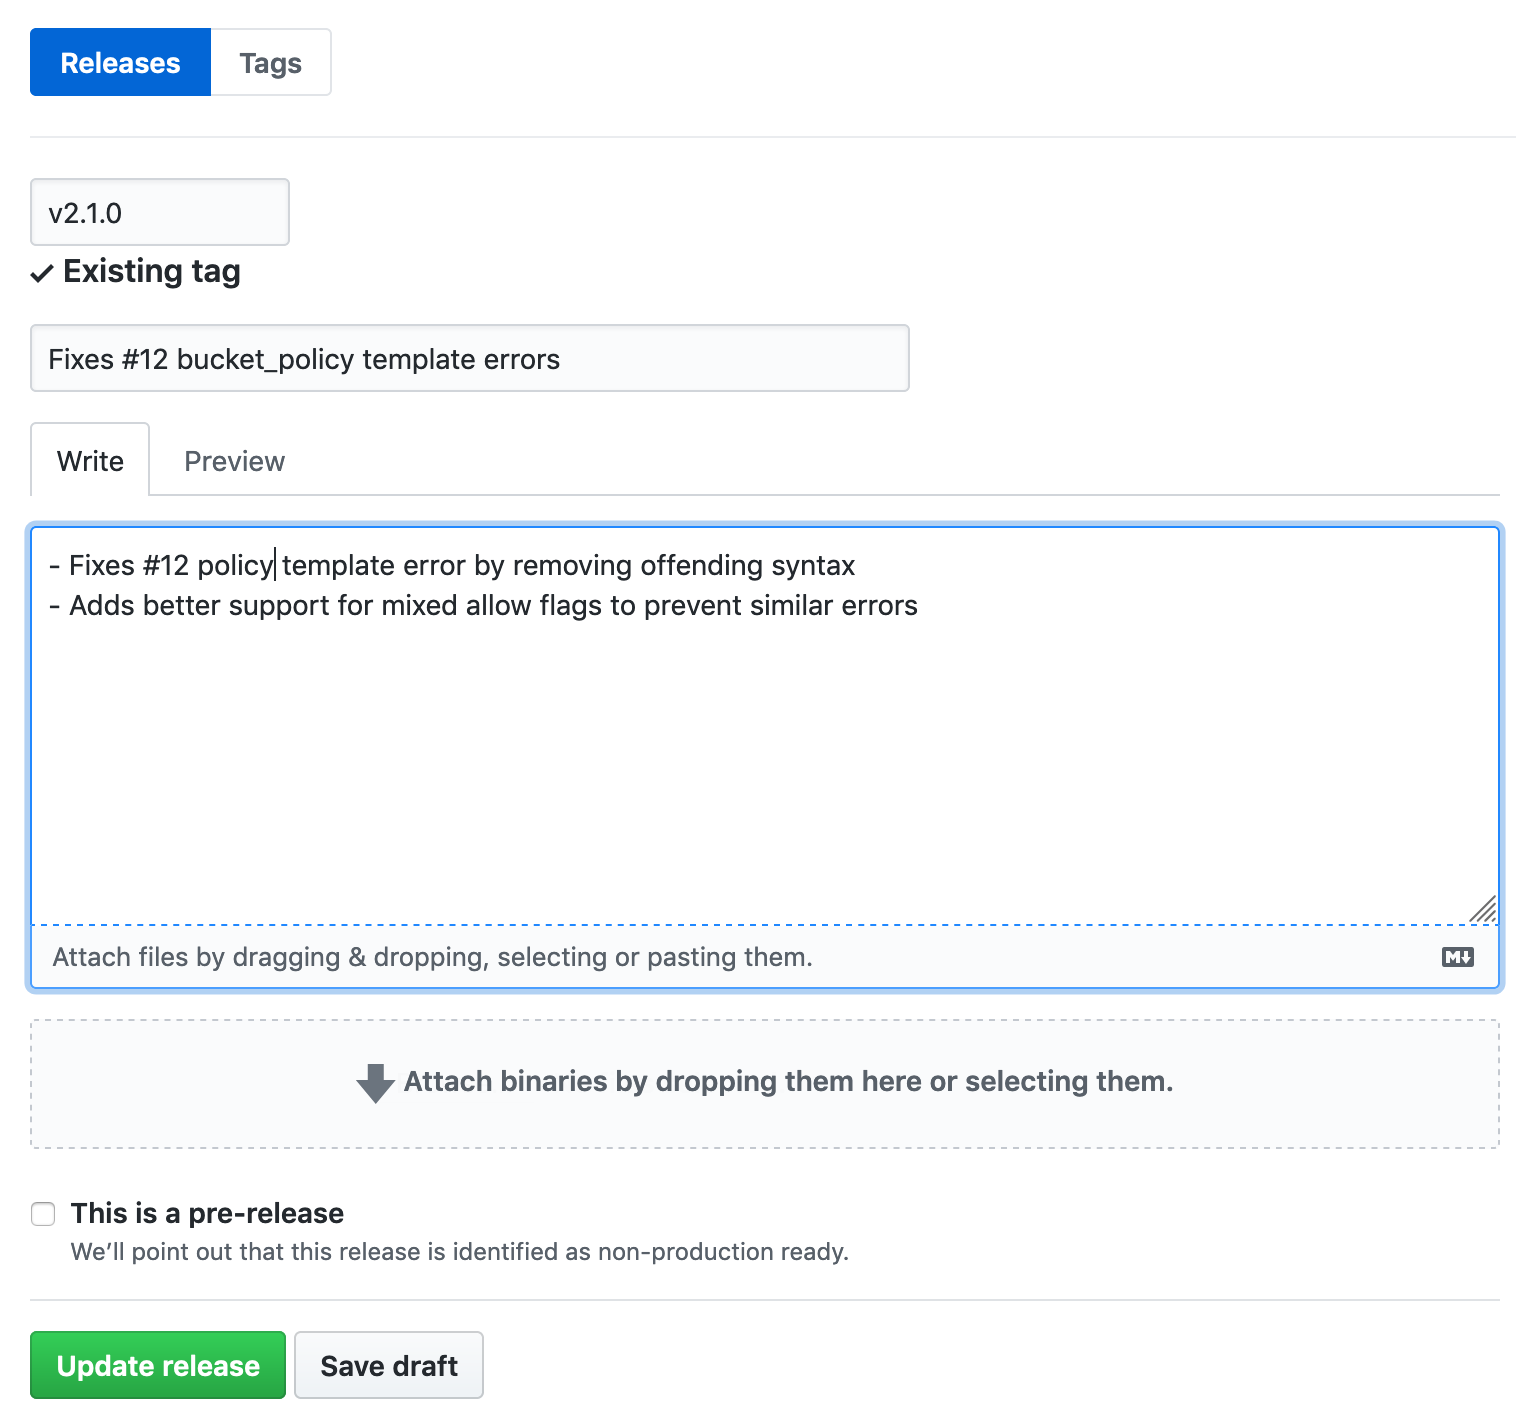The width and height of the screenshot is (1516, 1426).
Task: Switch to the Releases tab
Action: (119, 62)
